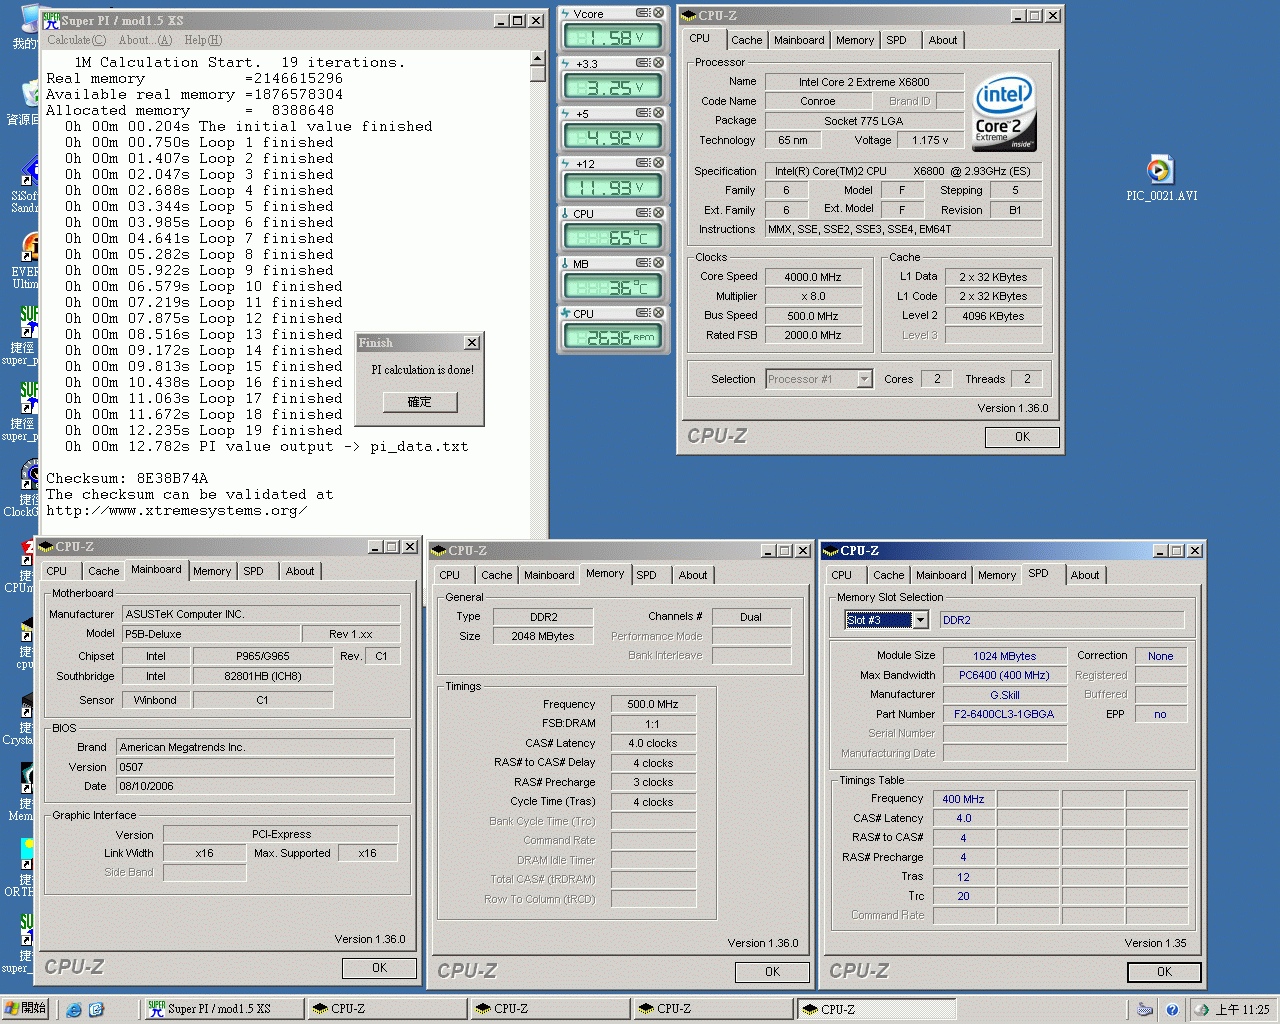Switch to Cache tab in top-right CPU-Z window
The image size is (1280, 1024).
click(746, 40)
